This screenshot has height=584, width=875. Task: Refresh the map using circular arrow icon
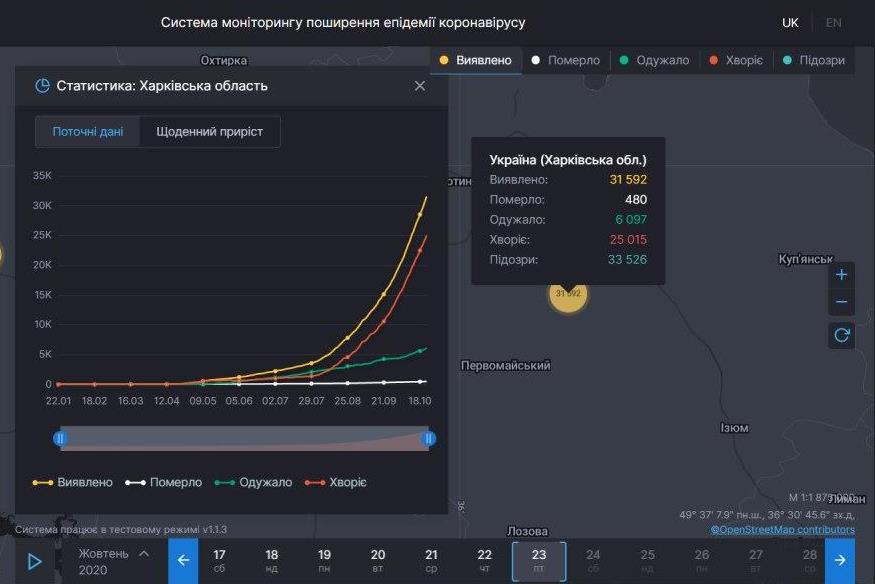(x=841, y=335)
